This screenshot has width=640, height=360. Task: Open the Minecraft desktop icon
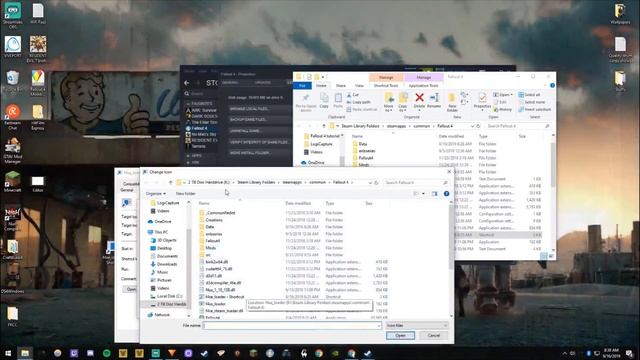pyautogui.click(x=12, y=182)
